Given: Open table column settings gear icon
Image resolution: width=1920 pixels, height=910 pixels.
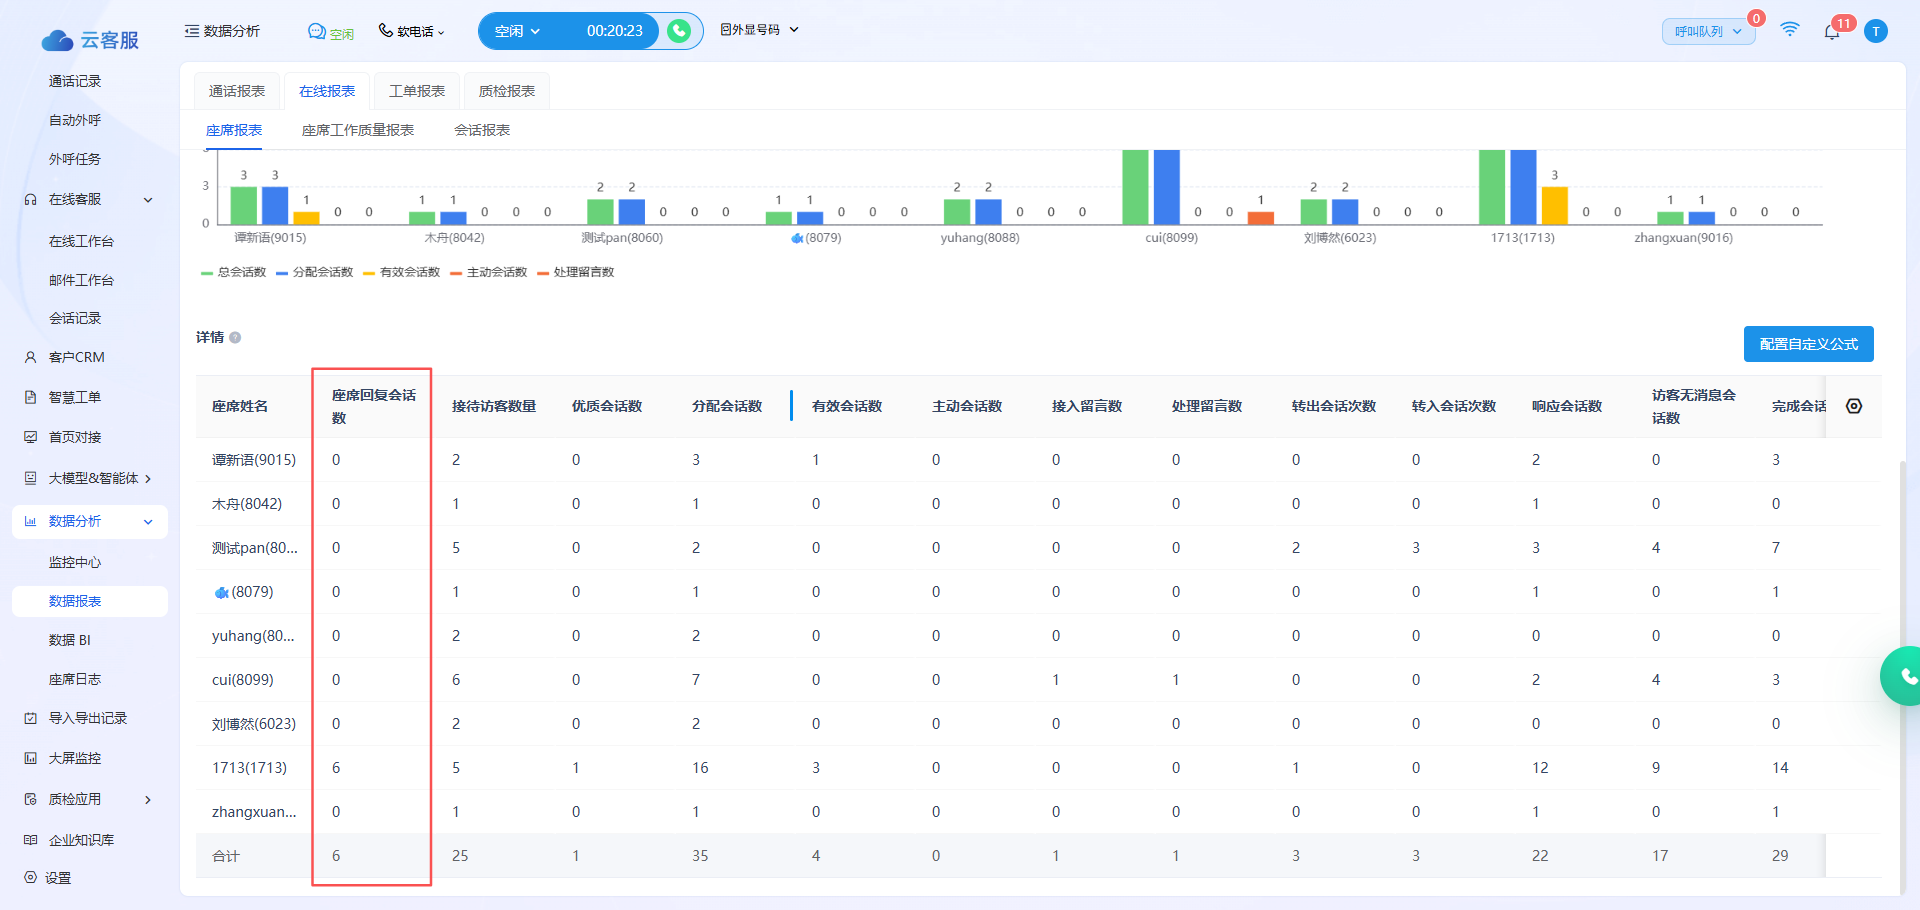Looking at the screenshot, I should [x=1854, y=406].
